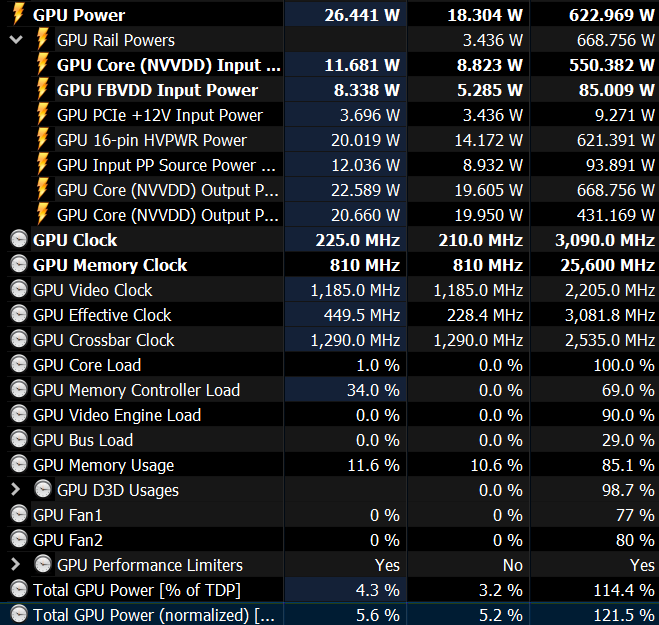Click the gauge icon of Total GPU Power (normalized)
This screenshot has height=625, width=659.
[18, 614]
